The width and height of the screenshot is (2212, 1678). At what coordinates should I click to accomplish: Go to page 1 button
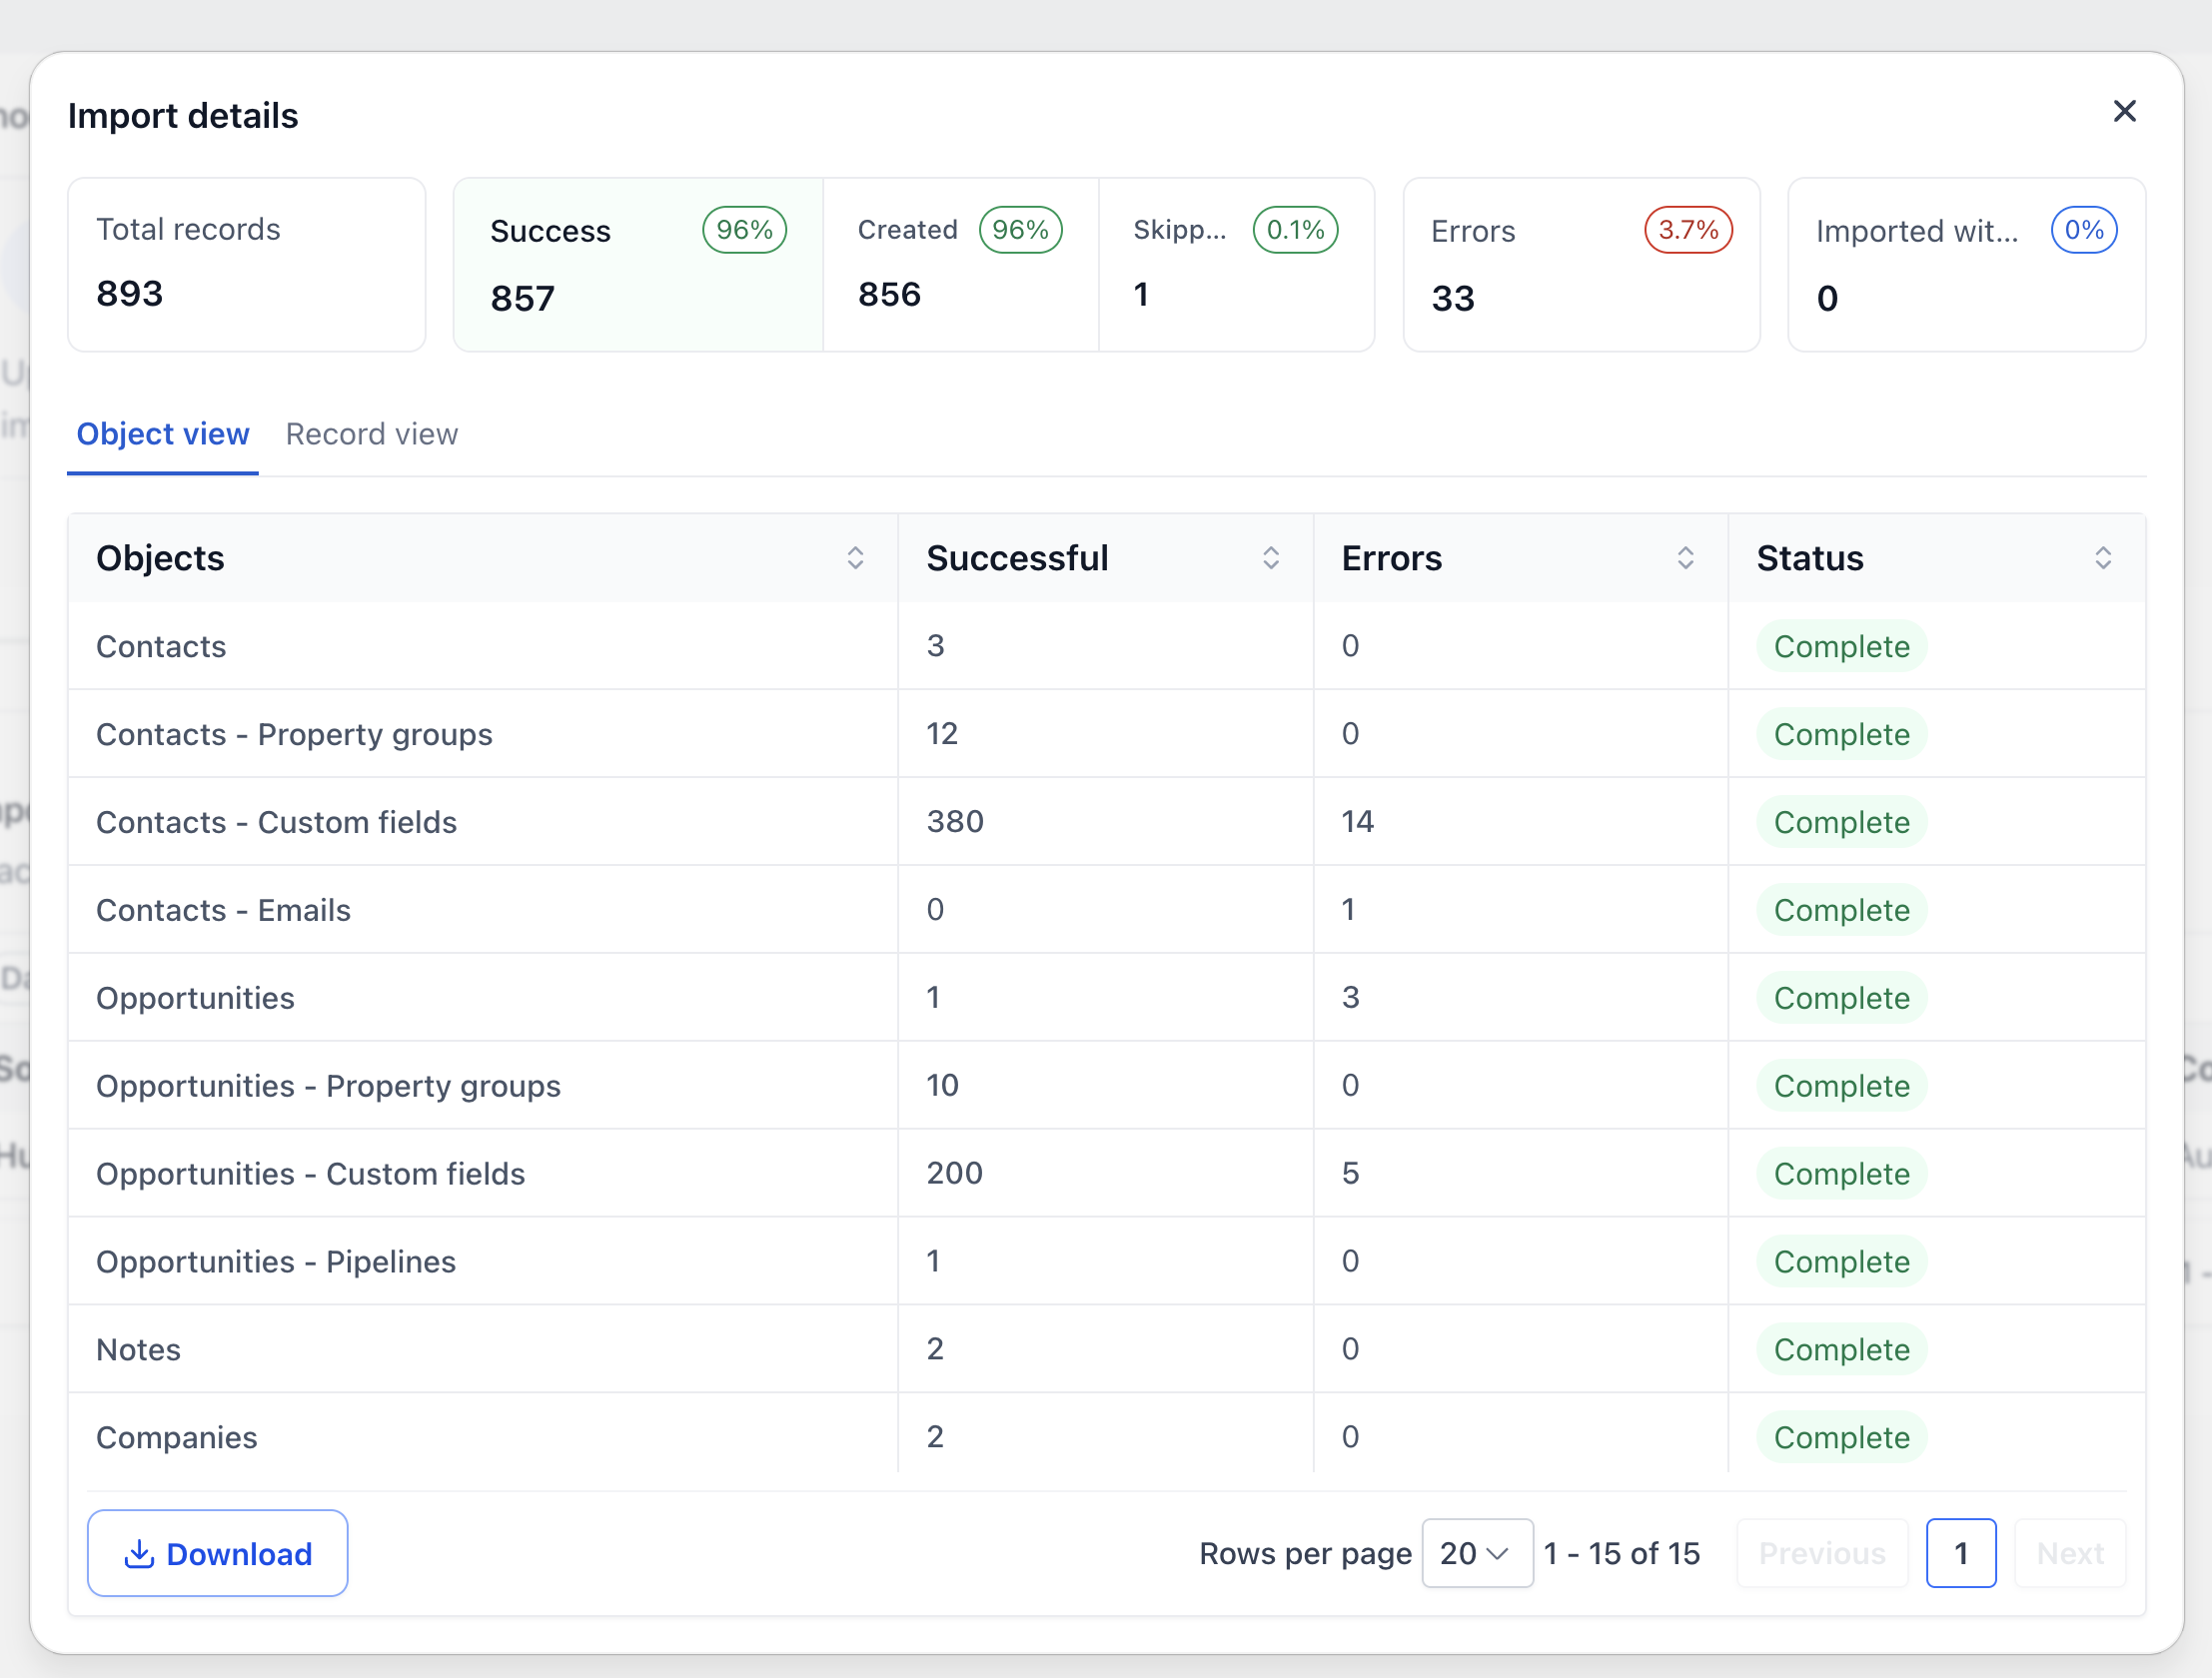pos(1961,1553)
